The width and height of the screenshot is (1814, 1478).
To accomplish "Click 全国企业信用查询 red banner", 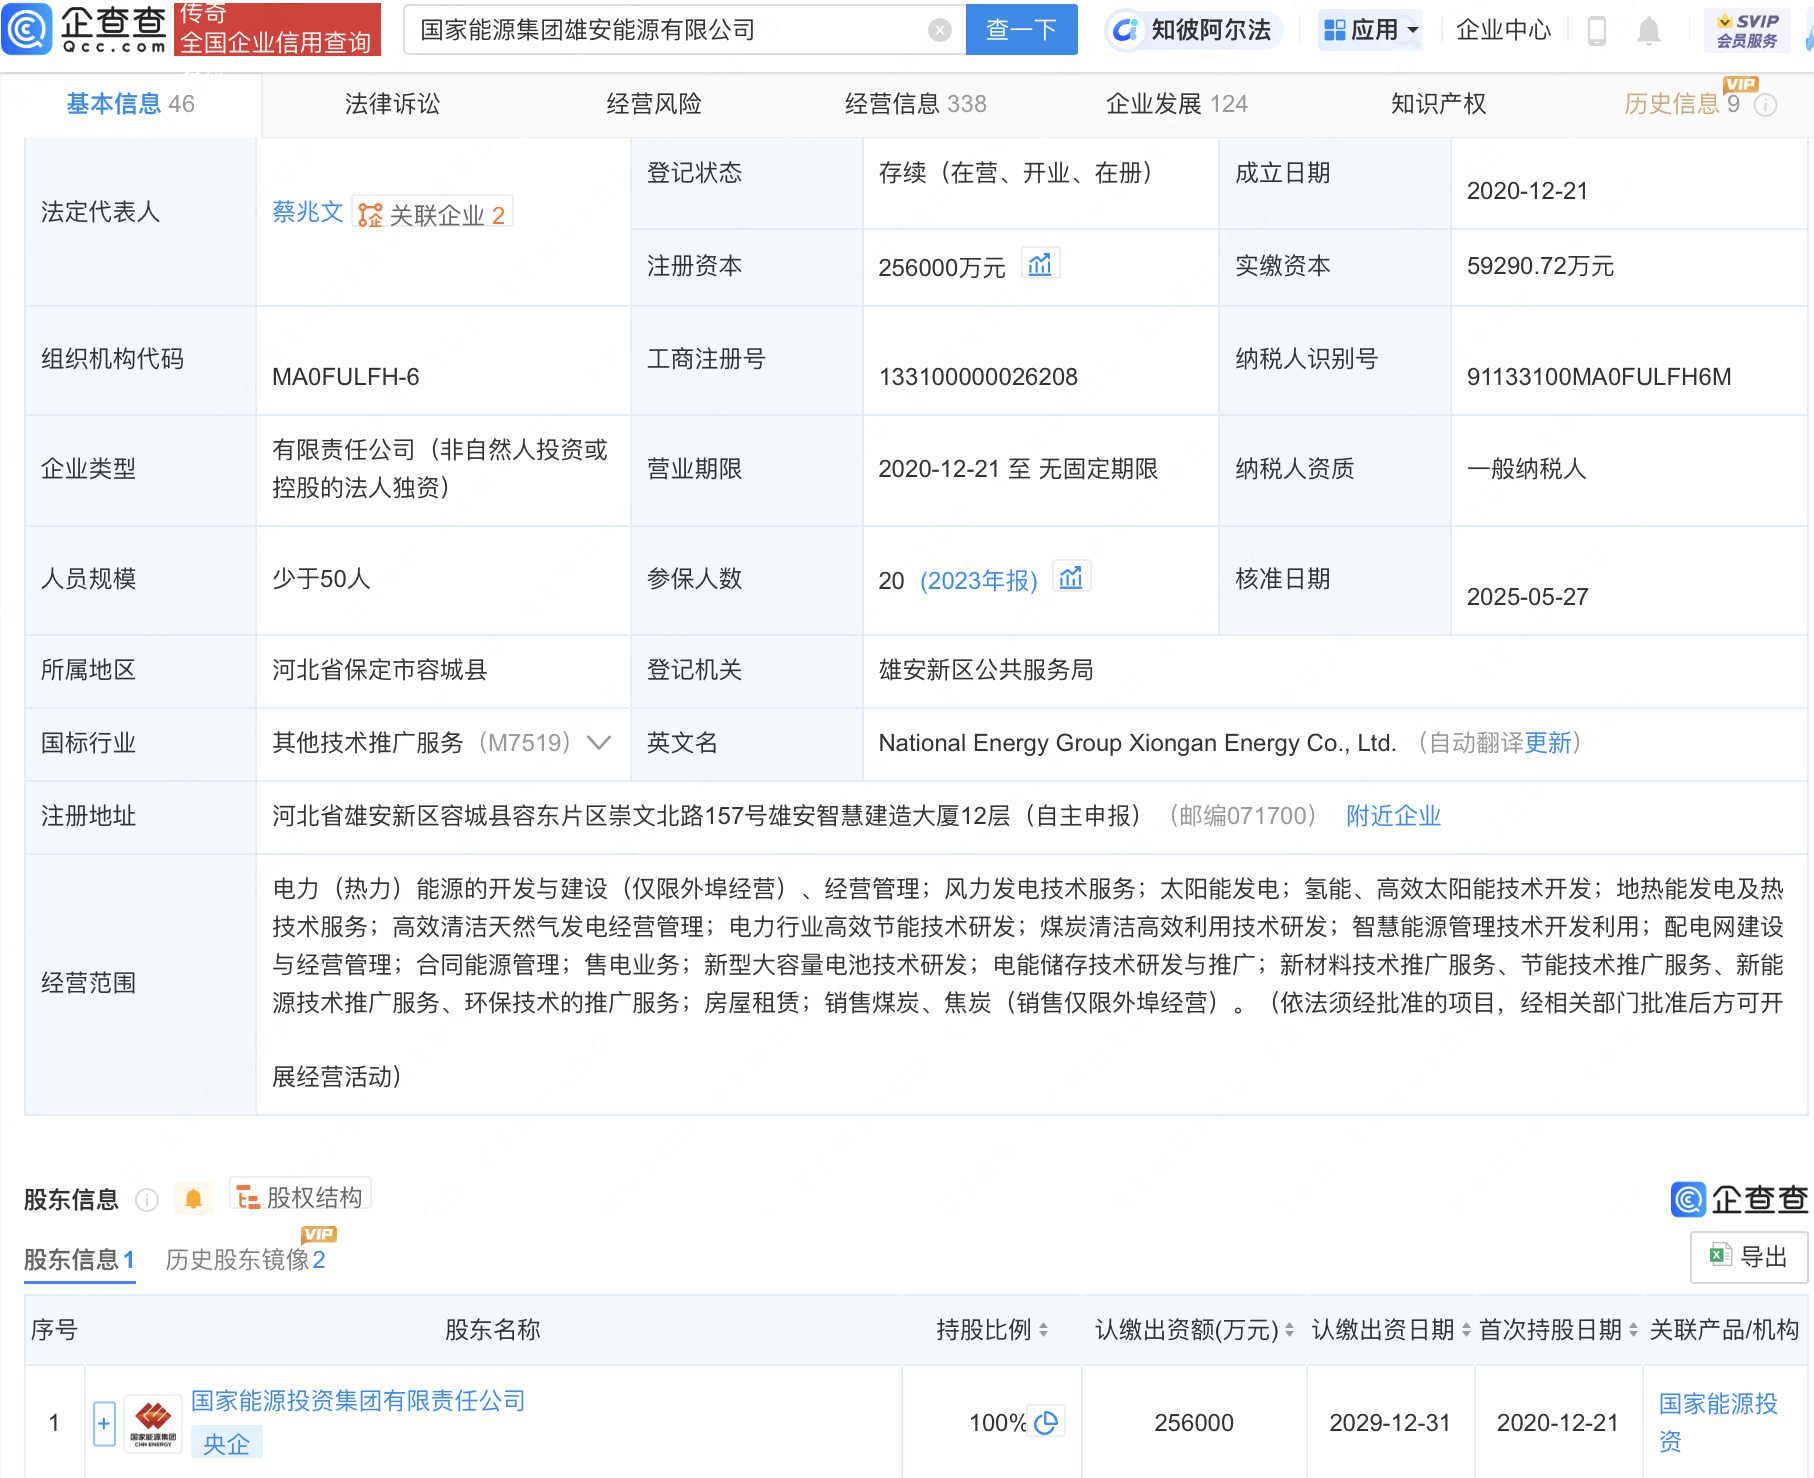I will click(x=277, y=29).
